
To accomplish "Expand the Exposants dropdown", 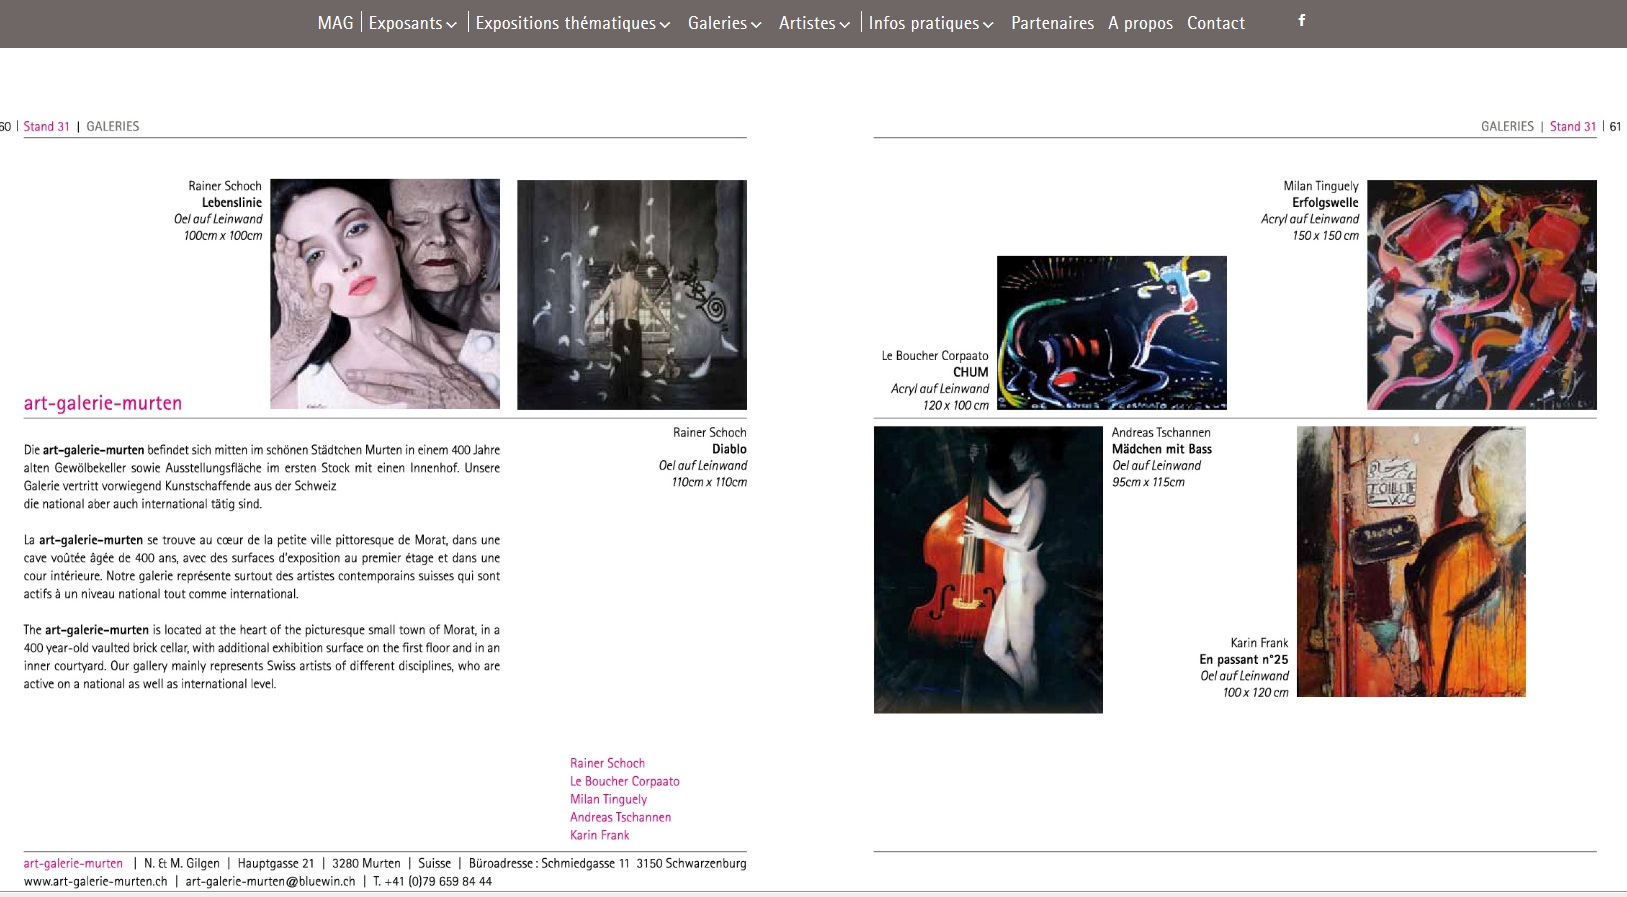I will point(412,23).
